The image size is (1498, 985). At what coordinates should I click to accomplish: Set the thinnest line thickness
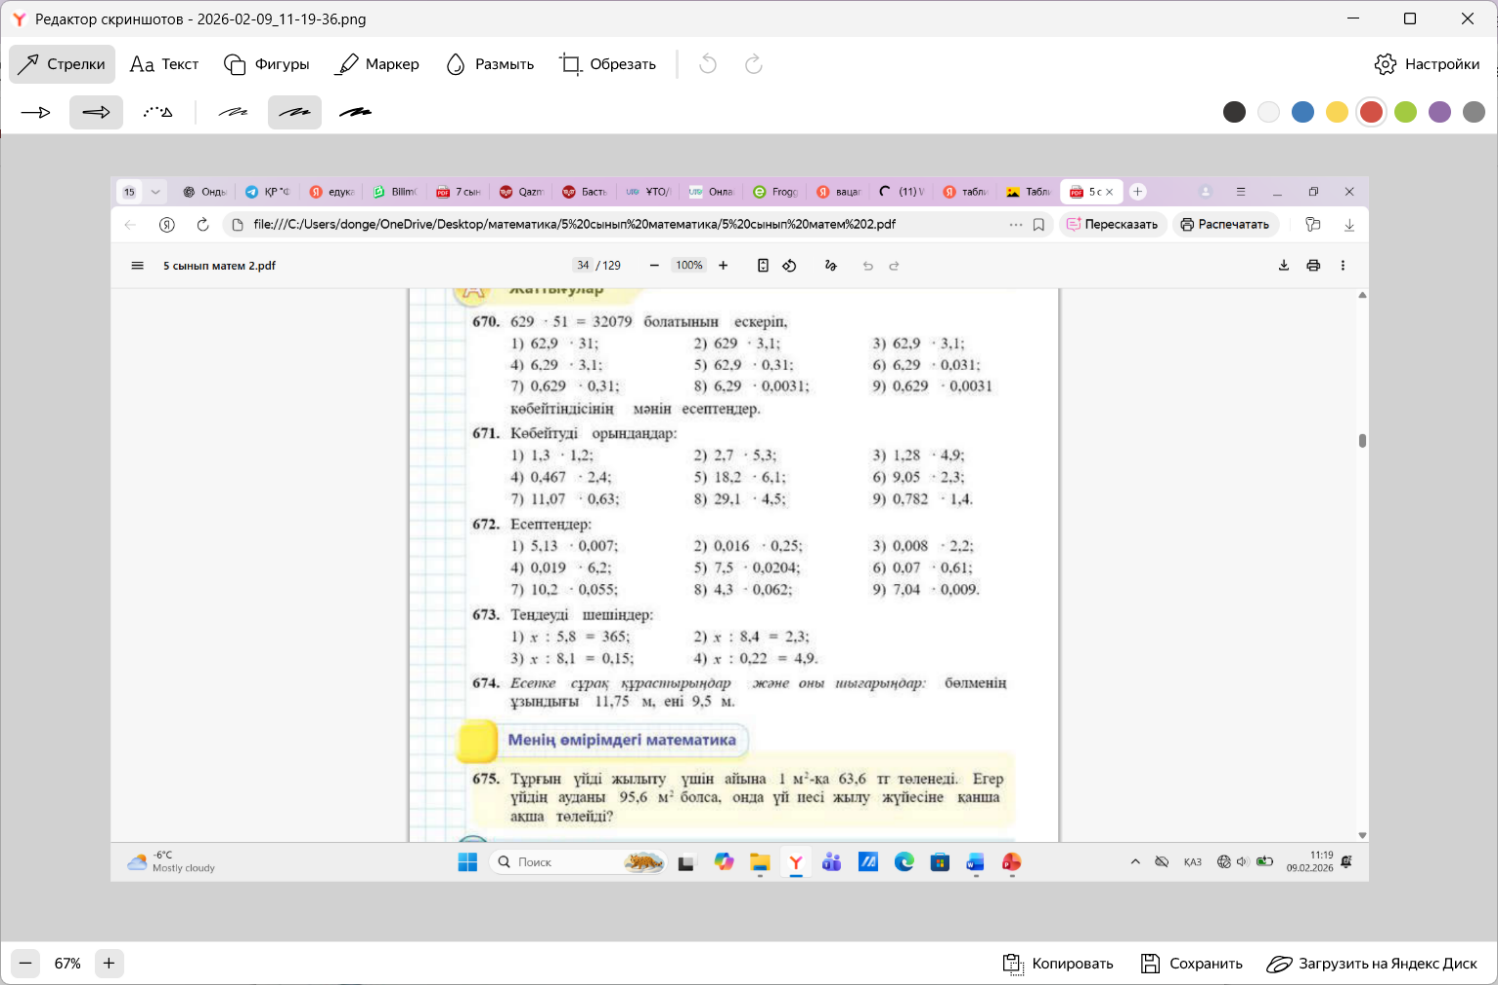tap(233, 113)
